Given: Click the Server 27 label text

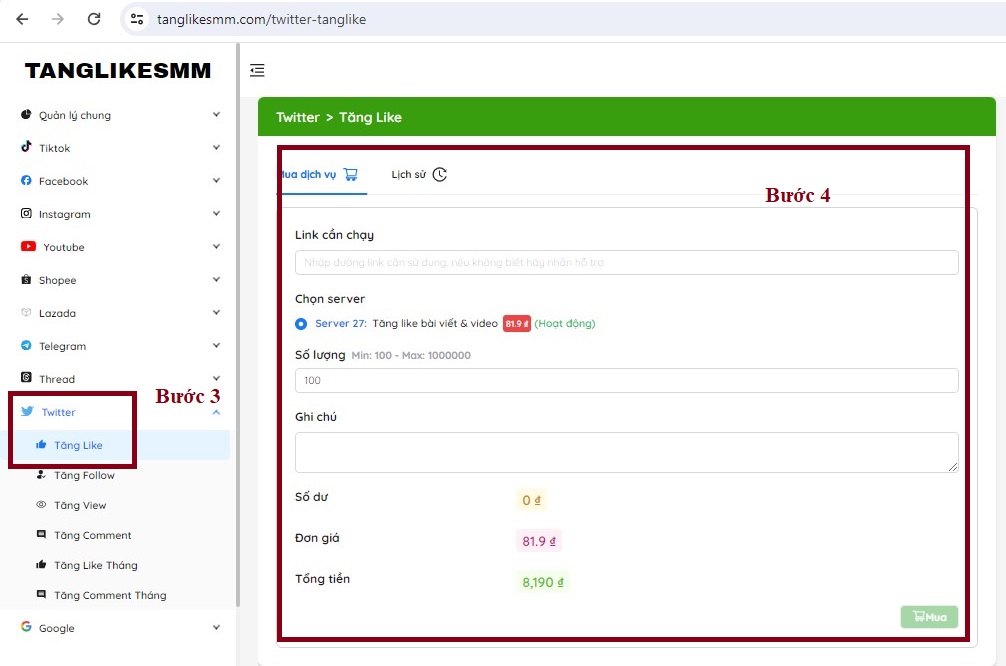Looking at the screenshot, I should pos(341,323).
